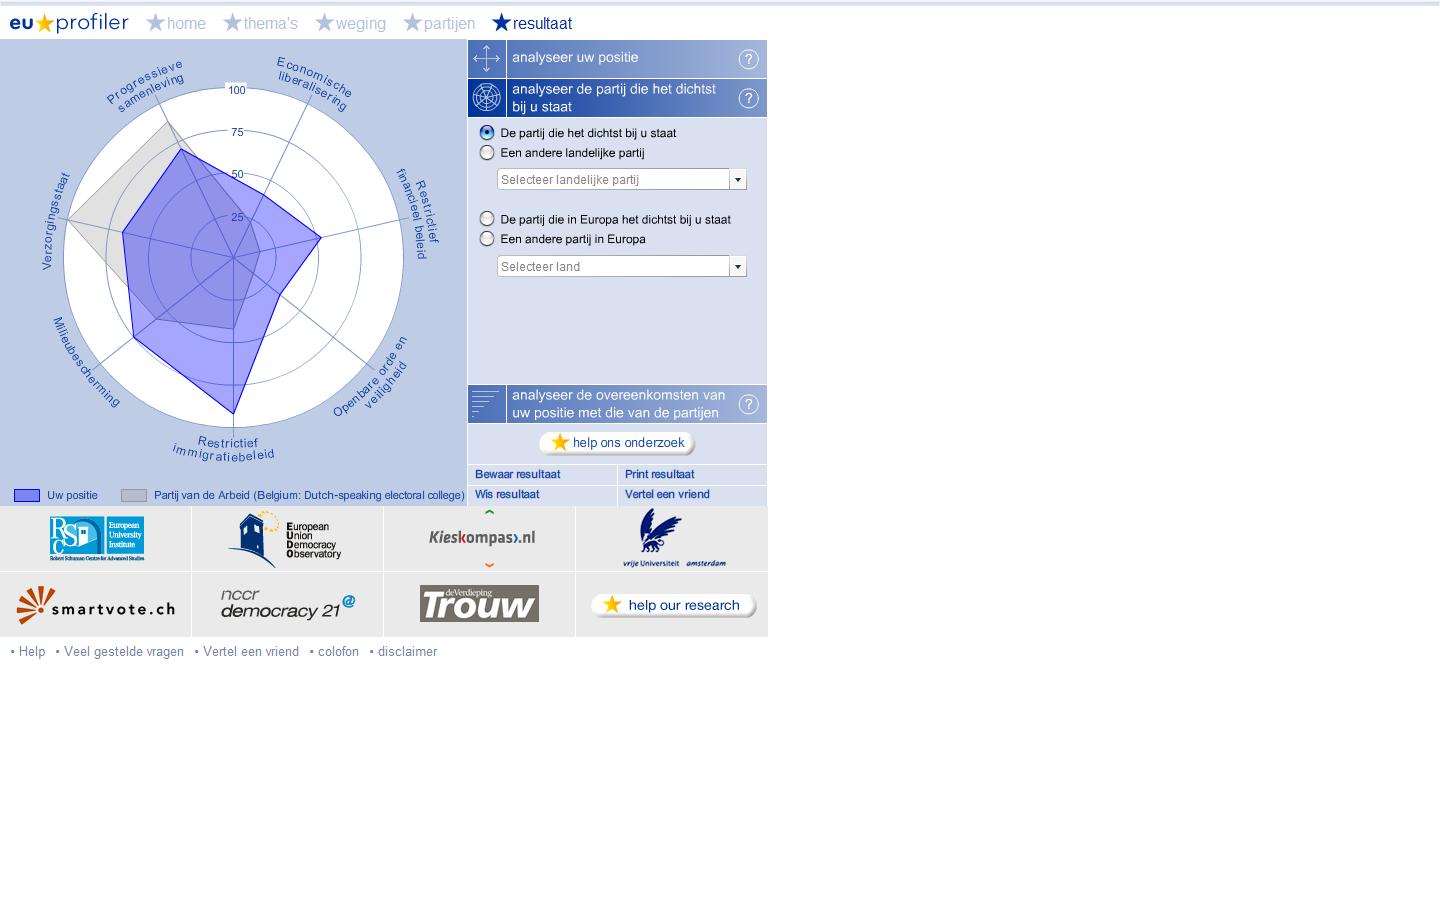Switch to the partijen tab
The height and width of the screenshot is (900, 1440).
pyautogui.click(x=439, y=23)
